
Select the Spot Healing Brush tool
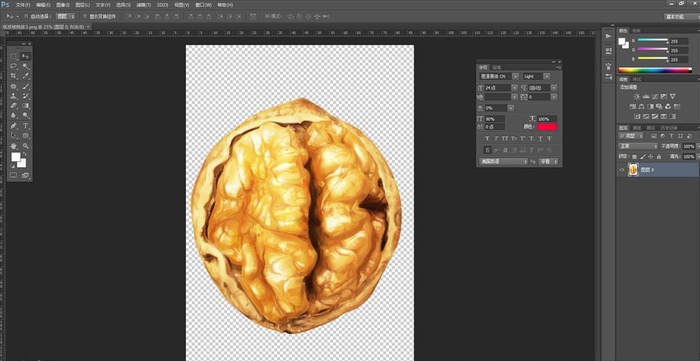[13, 86]
